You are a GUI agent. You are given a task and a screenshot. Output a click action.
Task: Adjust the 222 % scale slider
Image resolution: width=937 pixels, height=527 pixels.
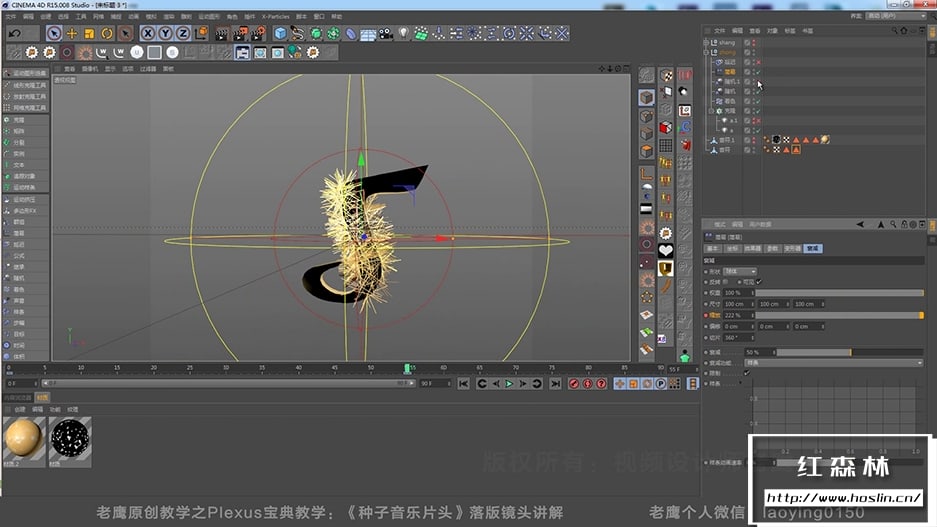[x=840, y=315]
